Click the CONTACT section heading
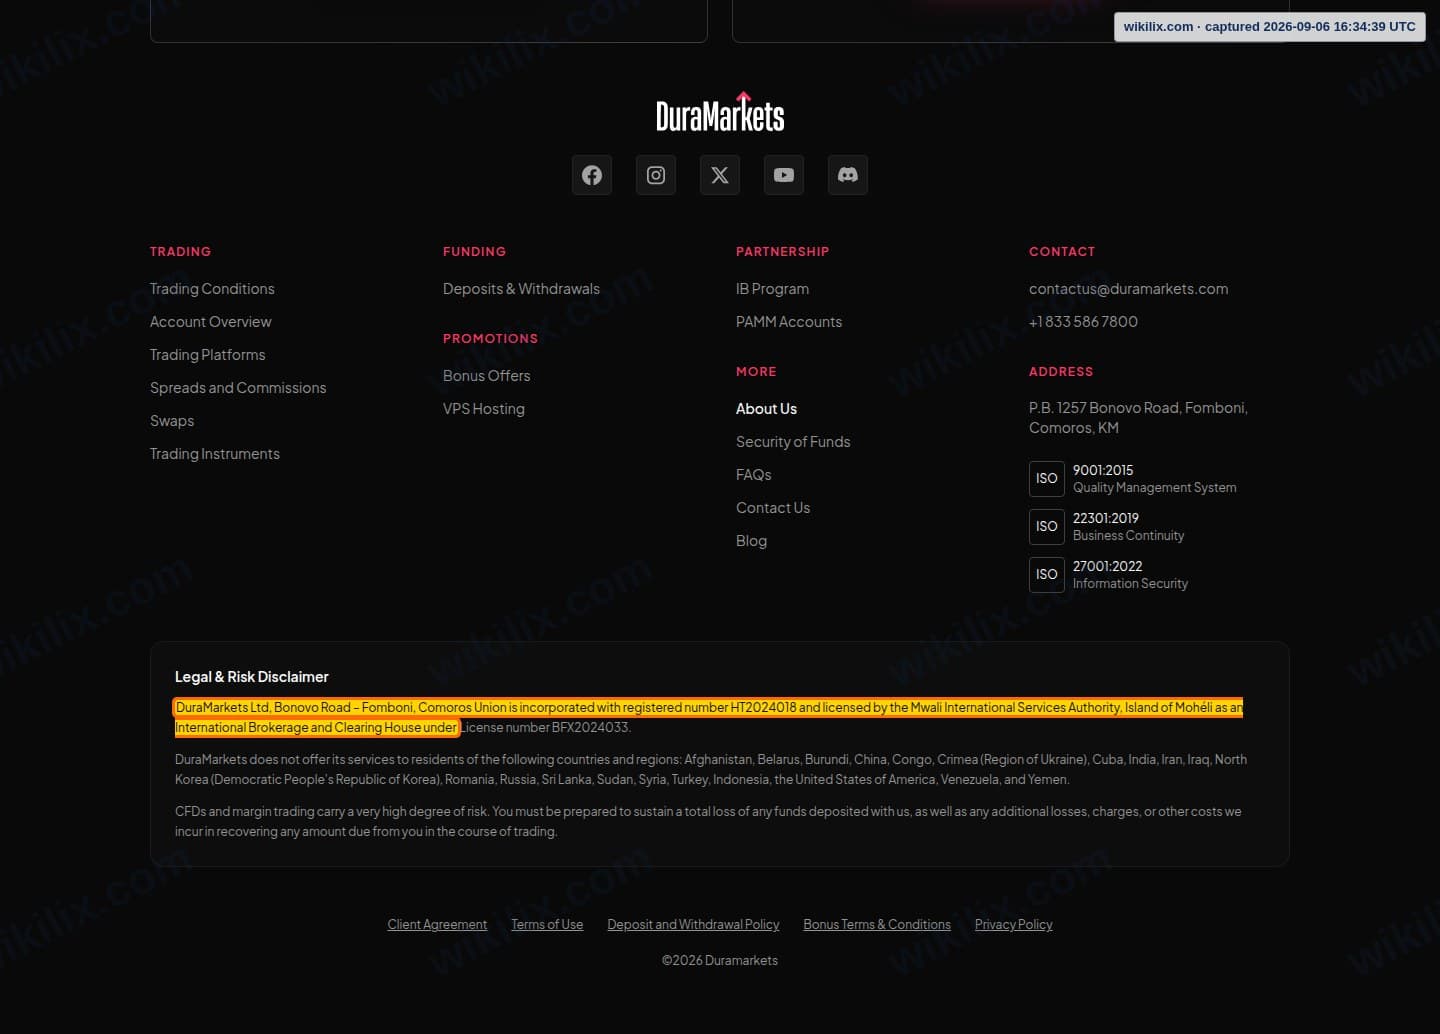This screenshot has width=1440, height=1034. click(1062, 252)
